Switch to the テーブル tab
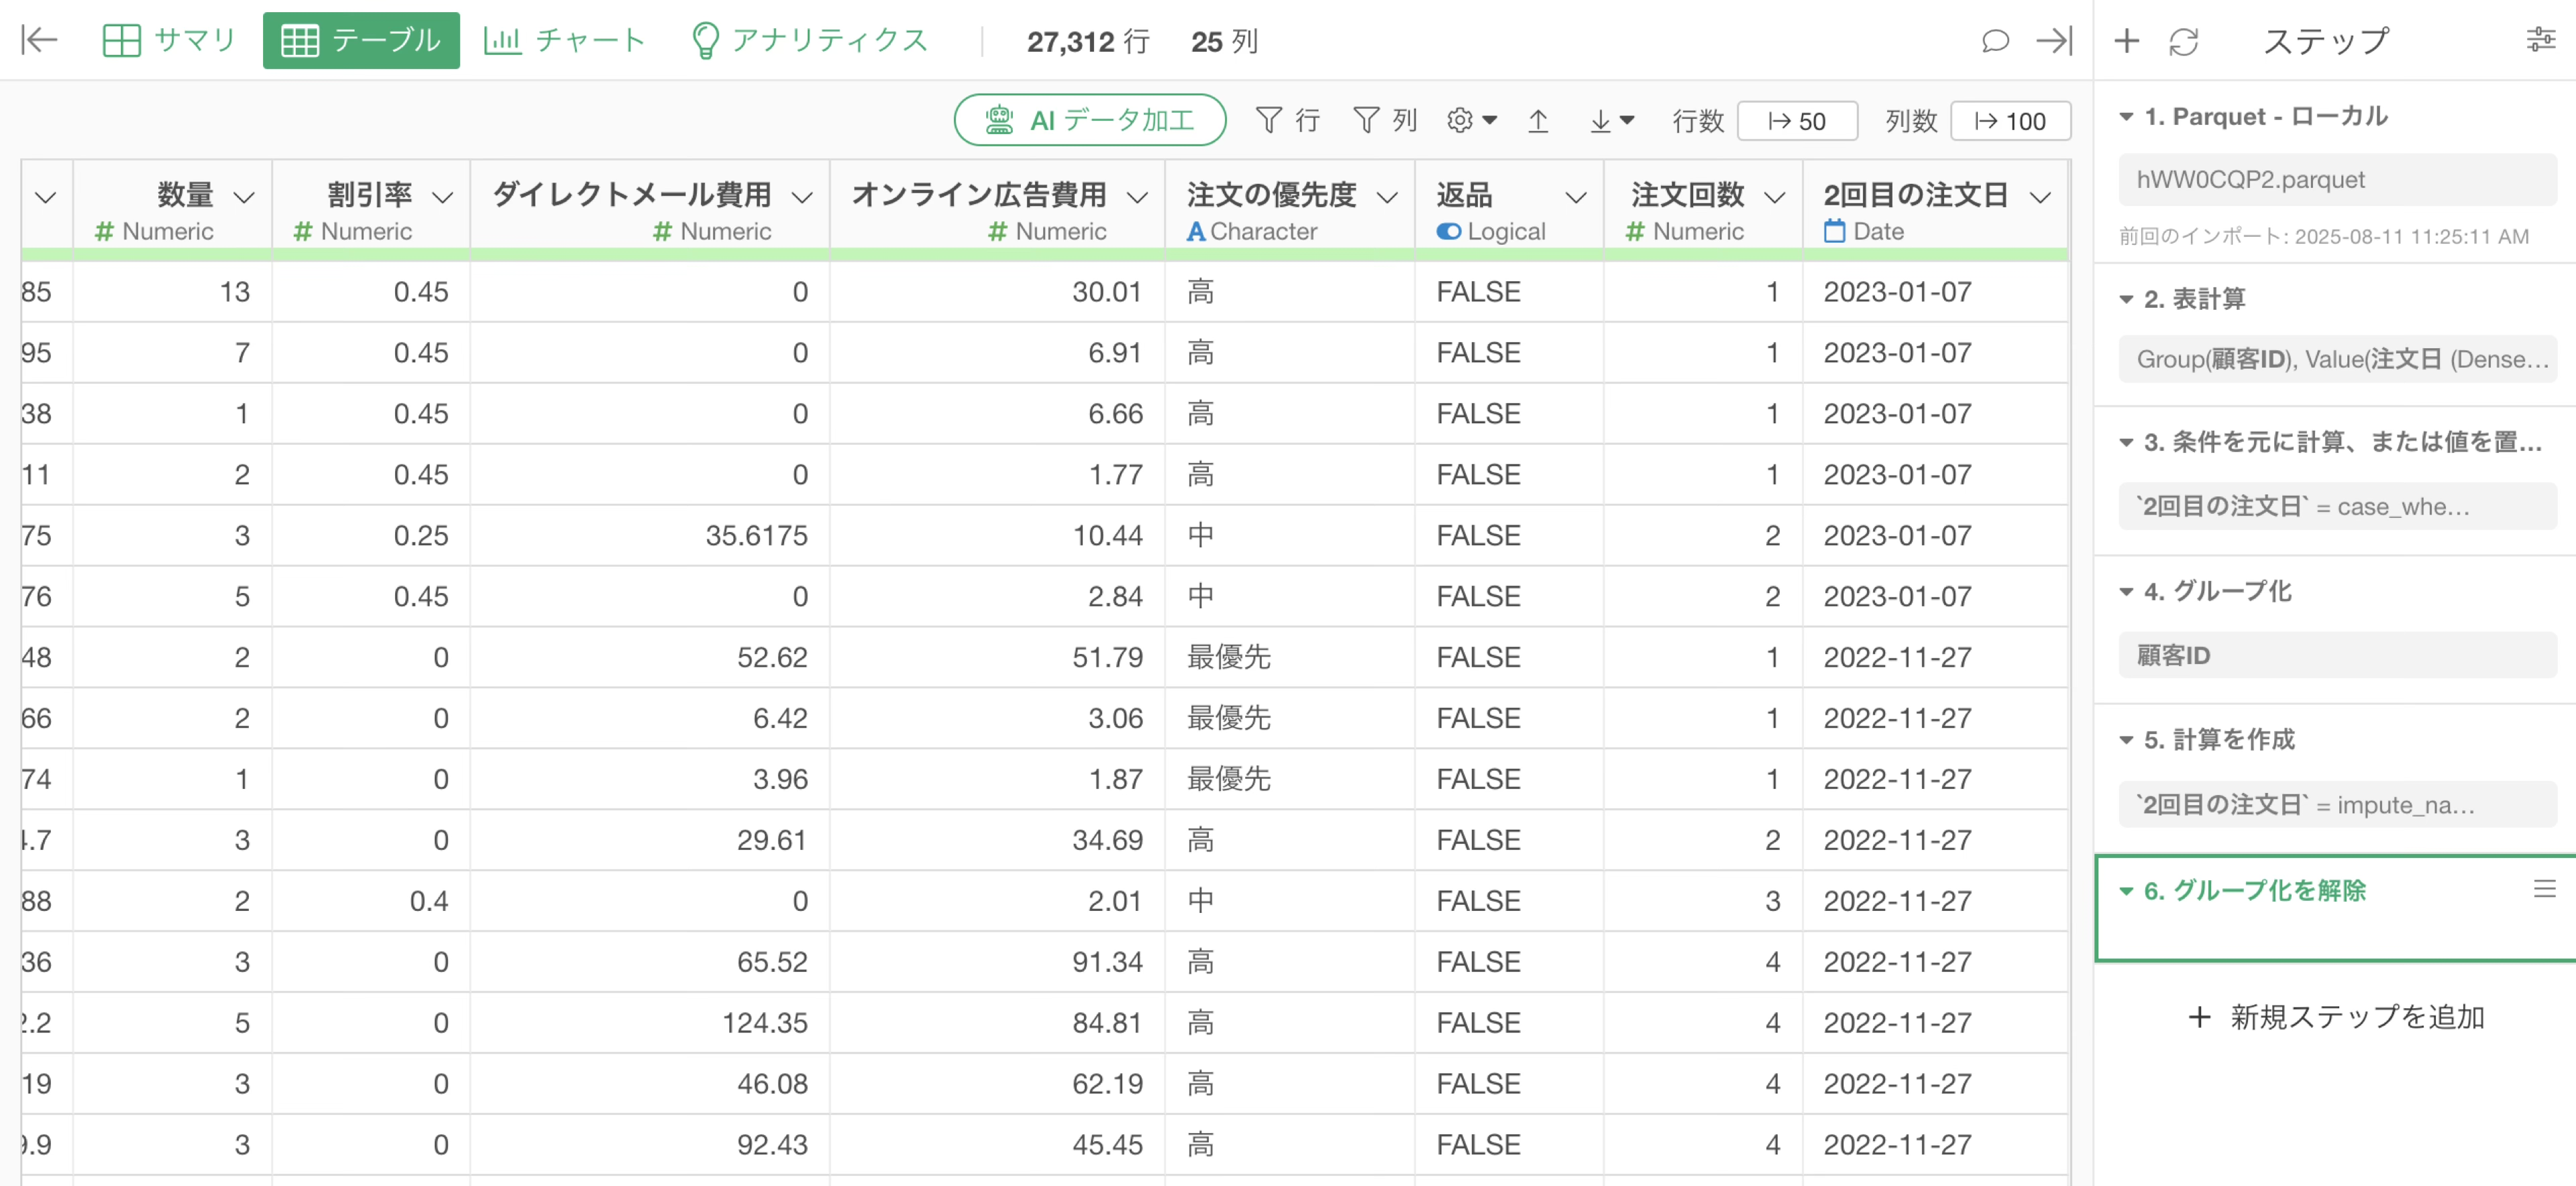The height and width of the screenshot is (1186, 2576). [361, 40]
